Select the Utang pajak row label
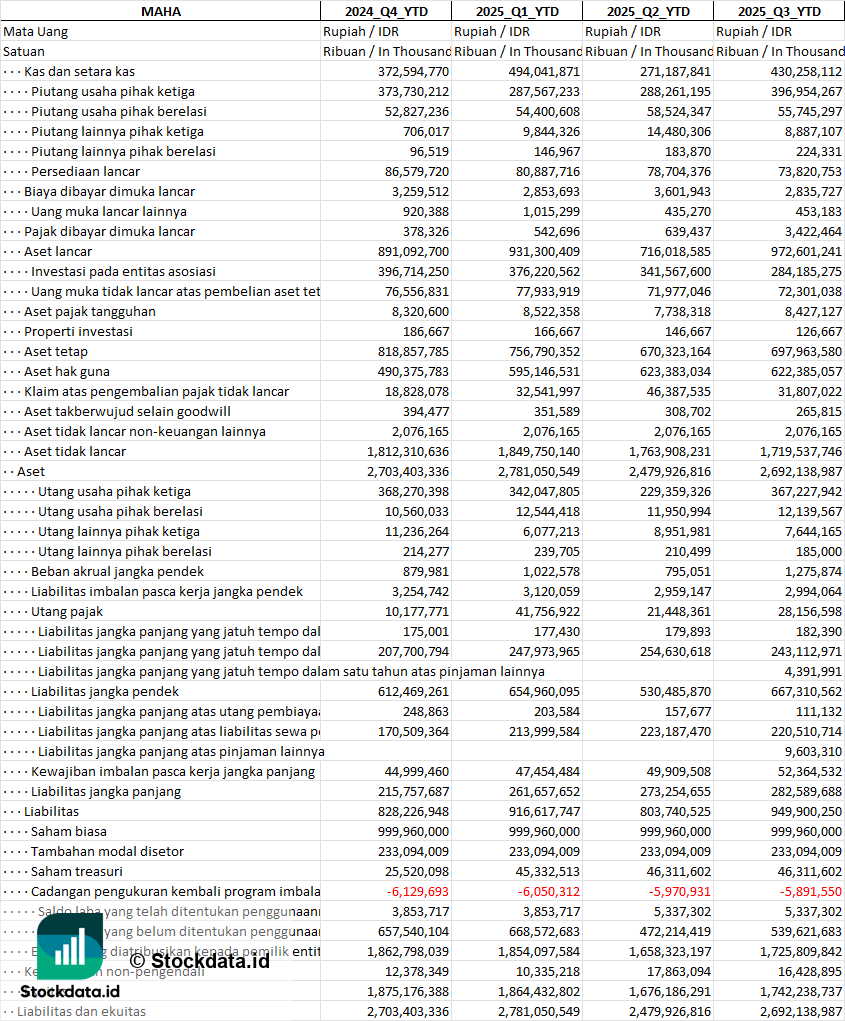The width and height of the screenshot is (845, 1021). coord(66,612)
